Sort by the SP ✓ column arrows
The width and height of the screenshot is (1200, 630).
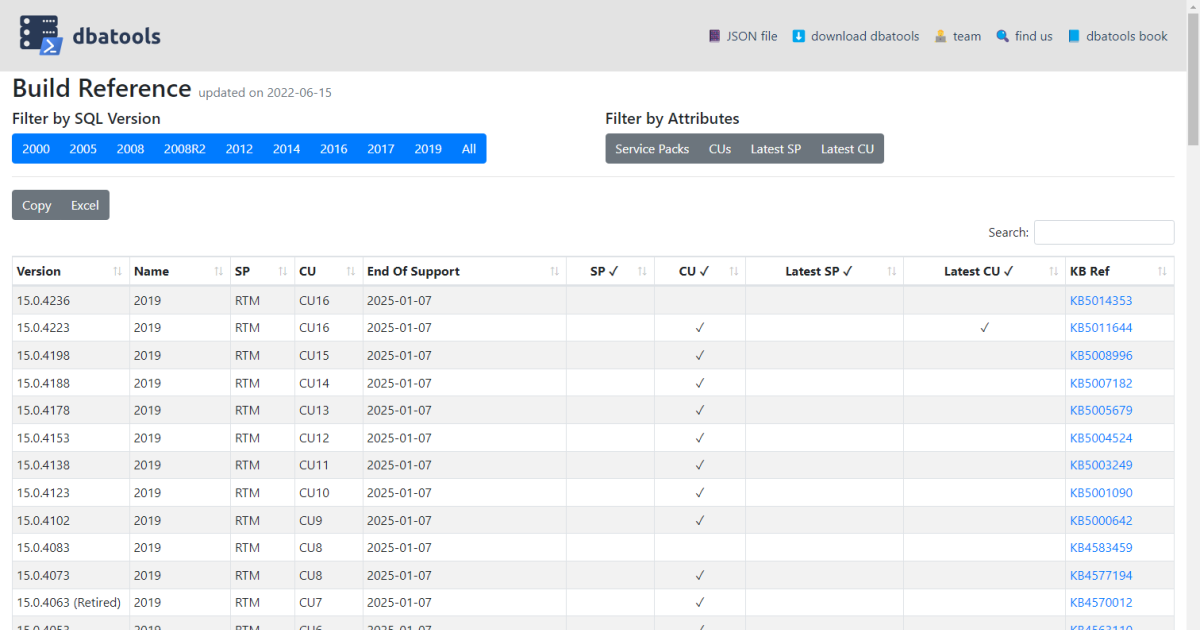(x=642, y=271)
